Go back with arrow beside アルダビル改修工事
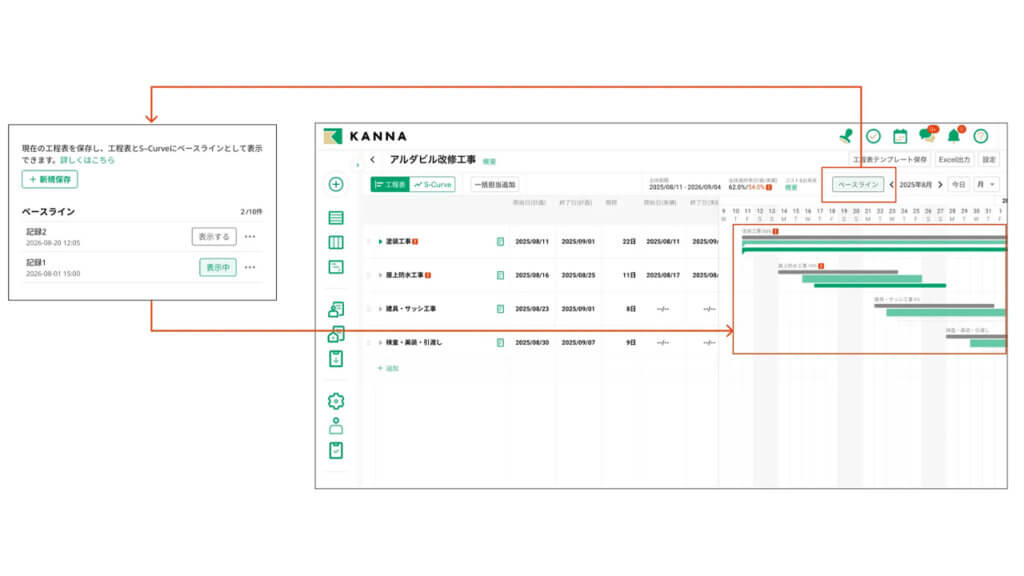The image size is (1024, 576). click(372, 159)
